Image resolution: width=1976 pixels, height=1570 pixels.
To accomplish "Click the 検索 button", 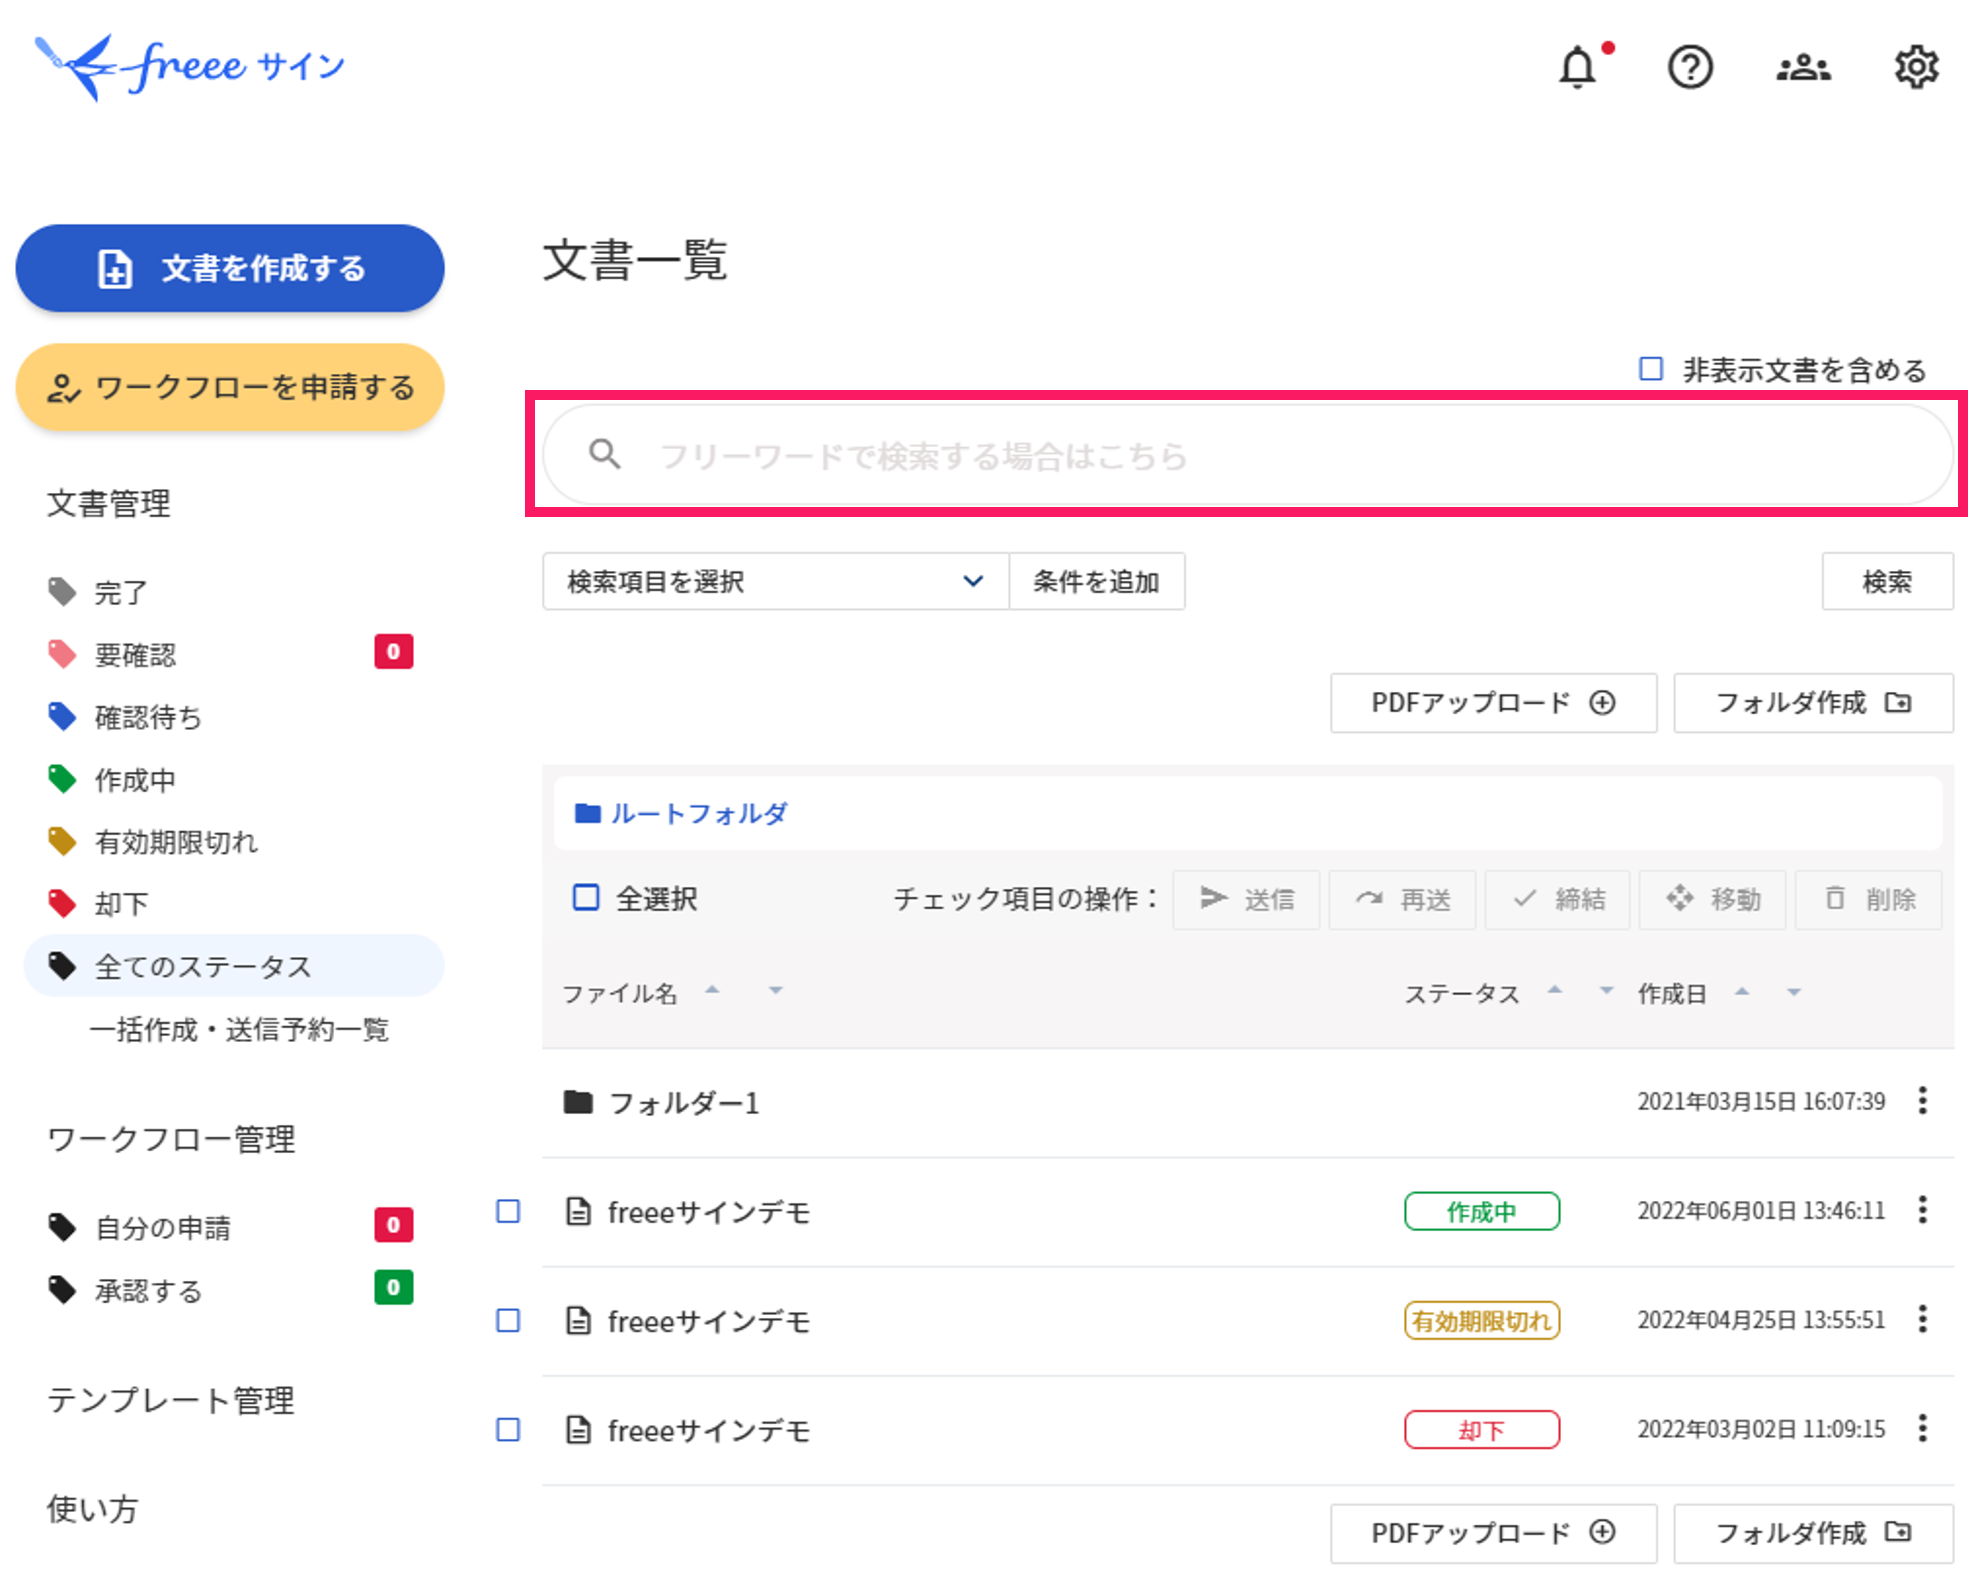I will (x=1887, y=581).
